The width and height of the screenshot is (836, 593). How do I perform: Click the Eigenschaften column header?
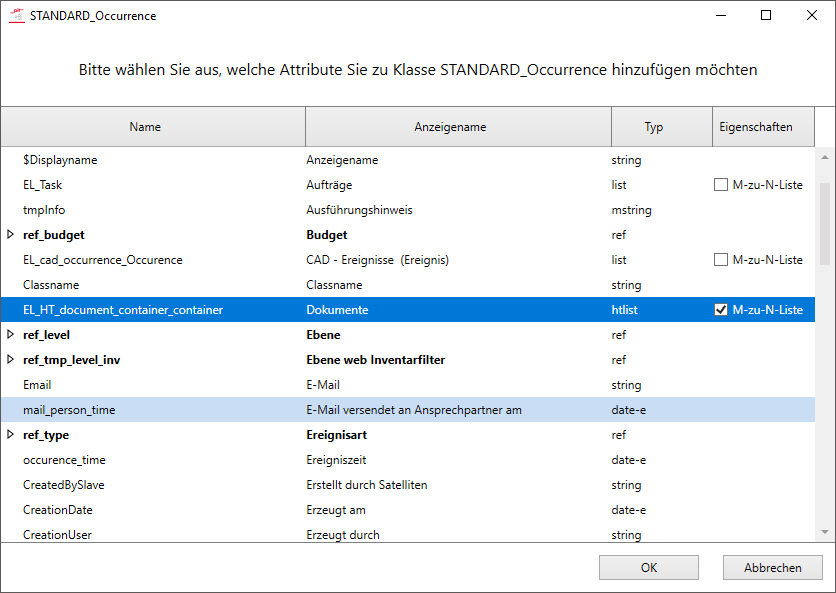pyautogui.click(x=756, y=127)
